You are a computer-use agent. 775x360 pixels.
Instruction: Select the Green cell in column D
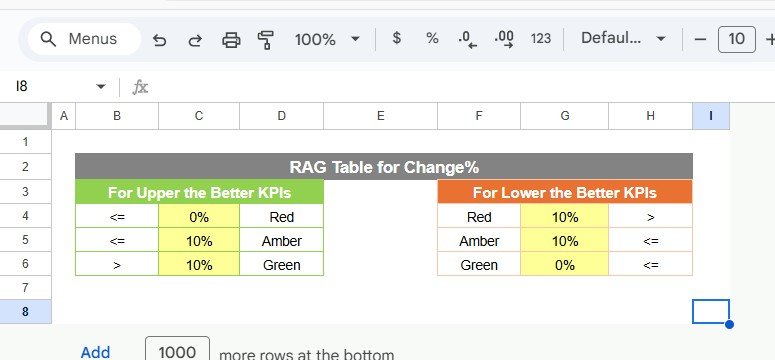(281, 264)
